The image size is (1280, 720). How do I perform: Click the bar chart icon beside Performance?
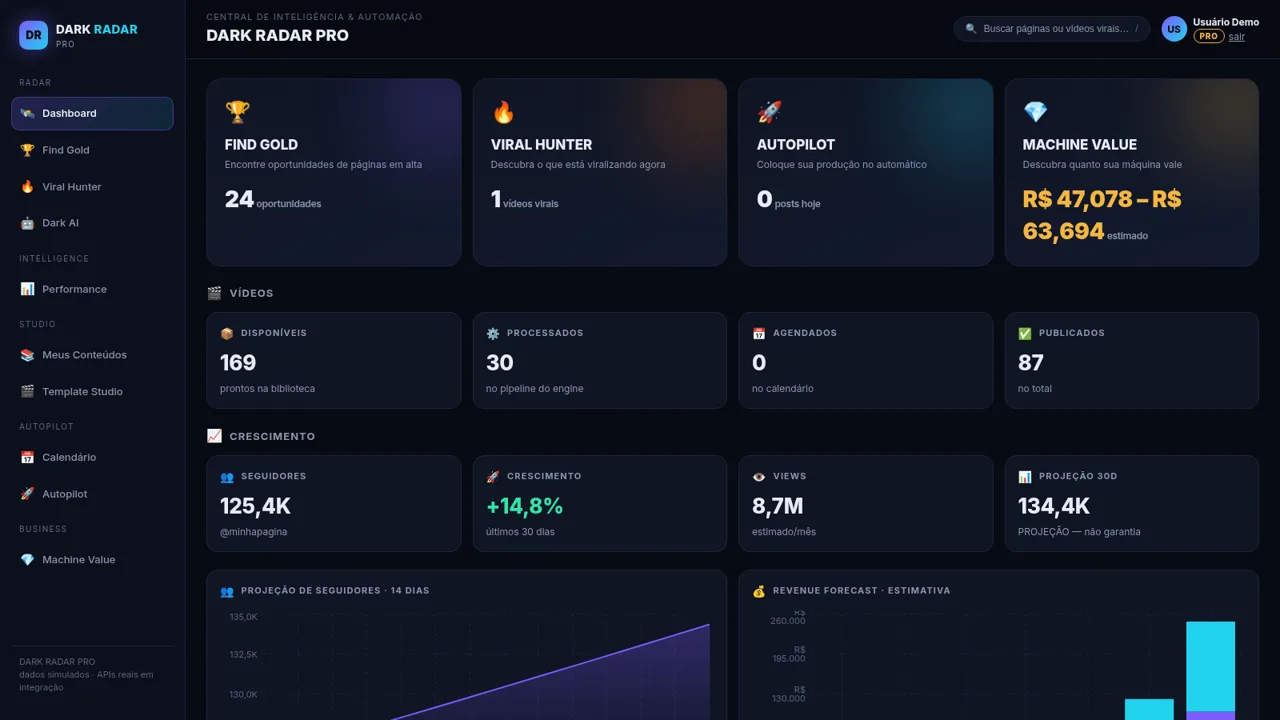(x=27, y=289)
